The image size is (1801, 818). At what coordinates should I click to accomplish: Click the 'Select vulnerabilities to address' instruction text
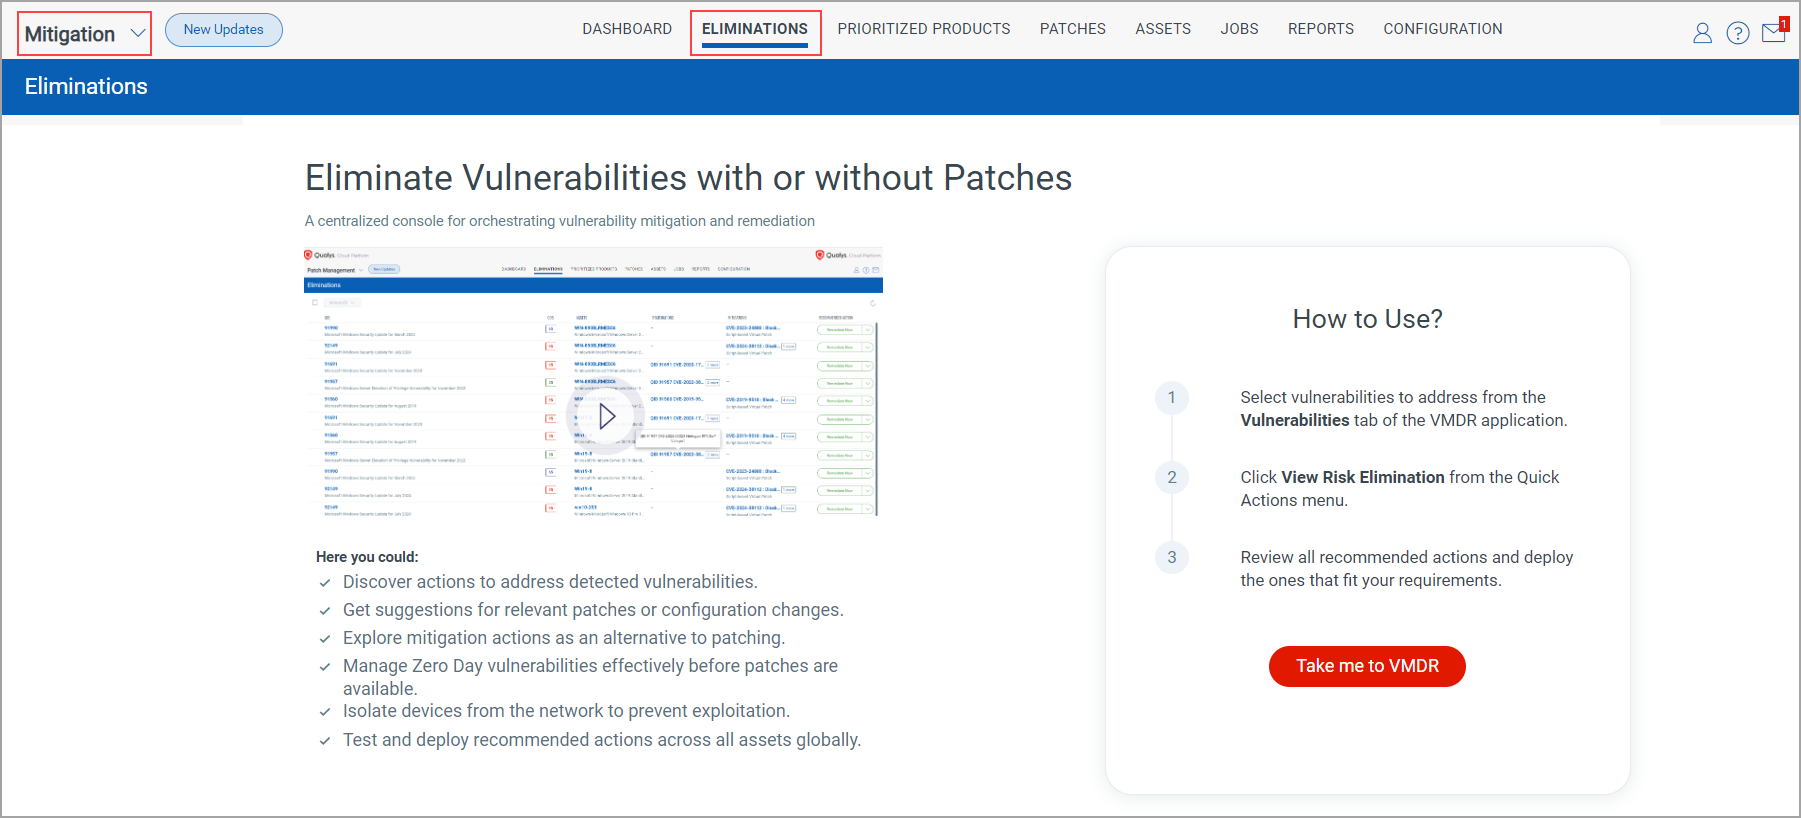point(1404,409)
